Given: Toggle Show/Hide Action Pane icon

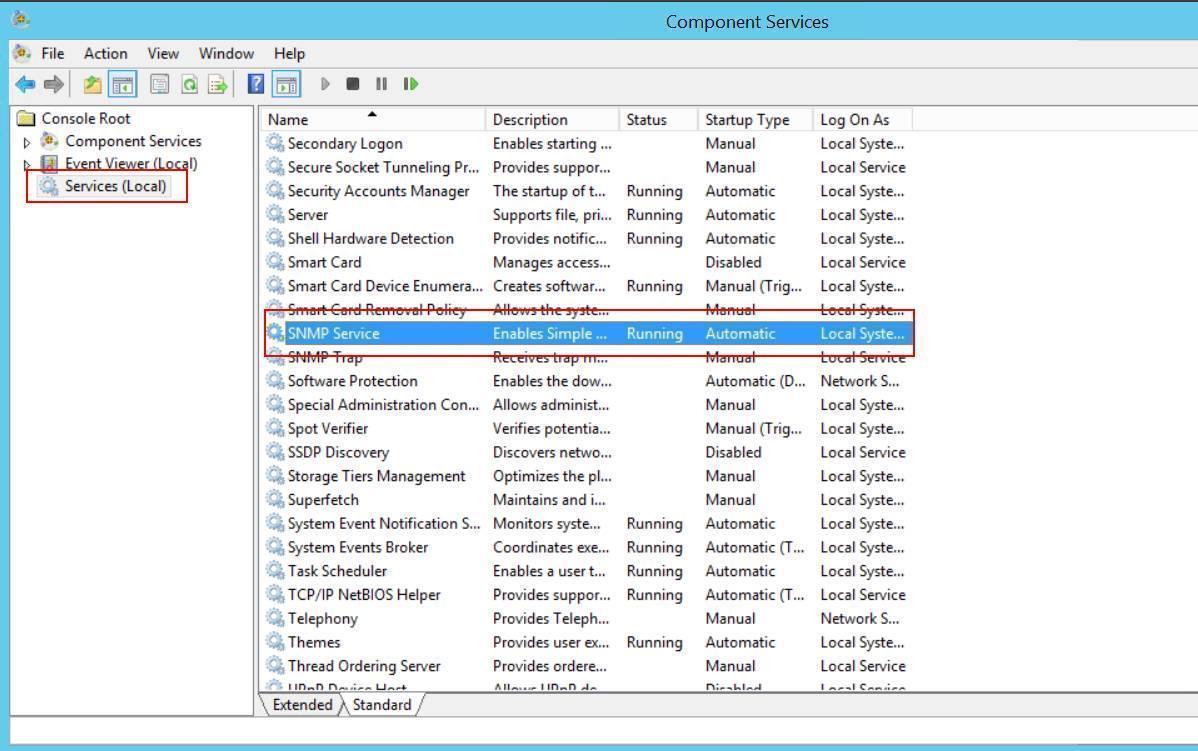Looking at the screenshot, I should coord(287,84).
